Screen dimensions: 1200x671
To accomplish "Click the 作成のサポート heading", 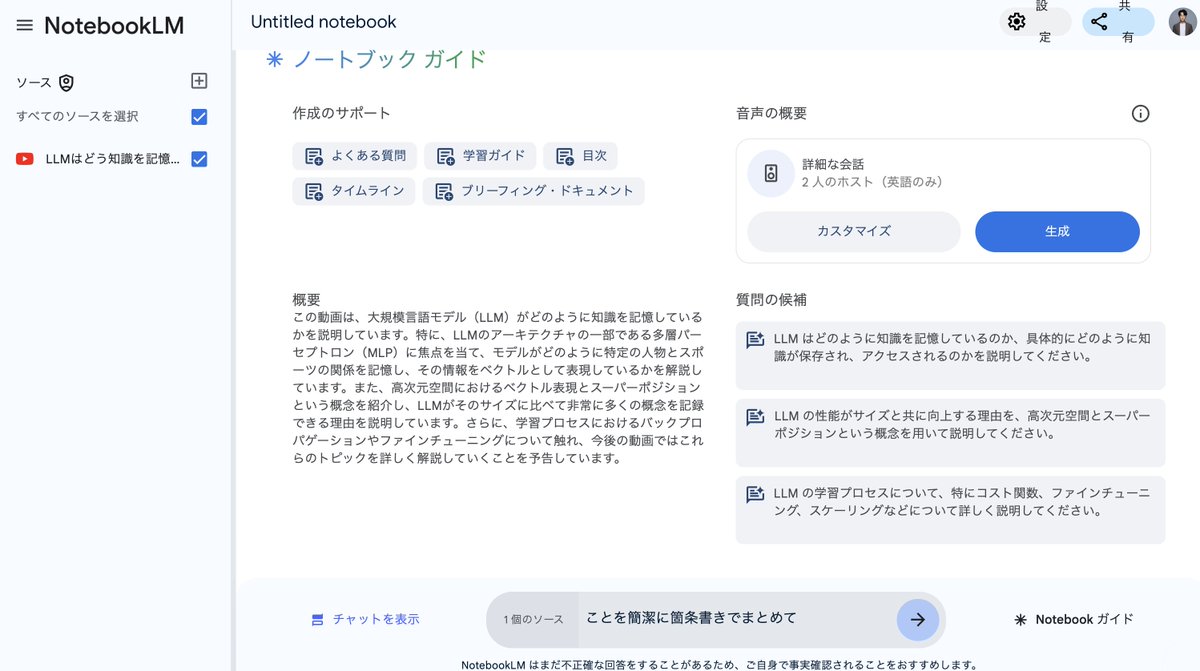I will [x=341, y=114].
